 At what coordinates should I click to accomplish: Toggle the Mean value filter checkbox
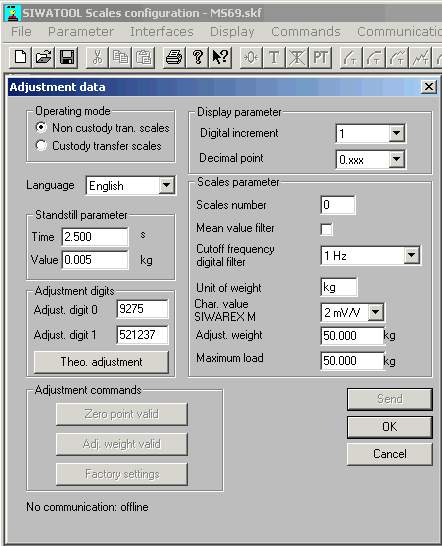point(326,229)
